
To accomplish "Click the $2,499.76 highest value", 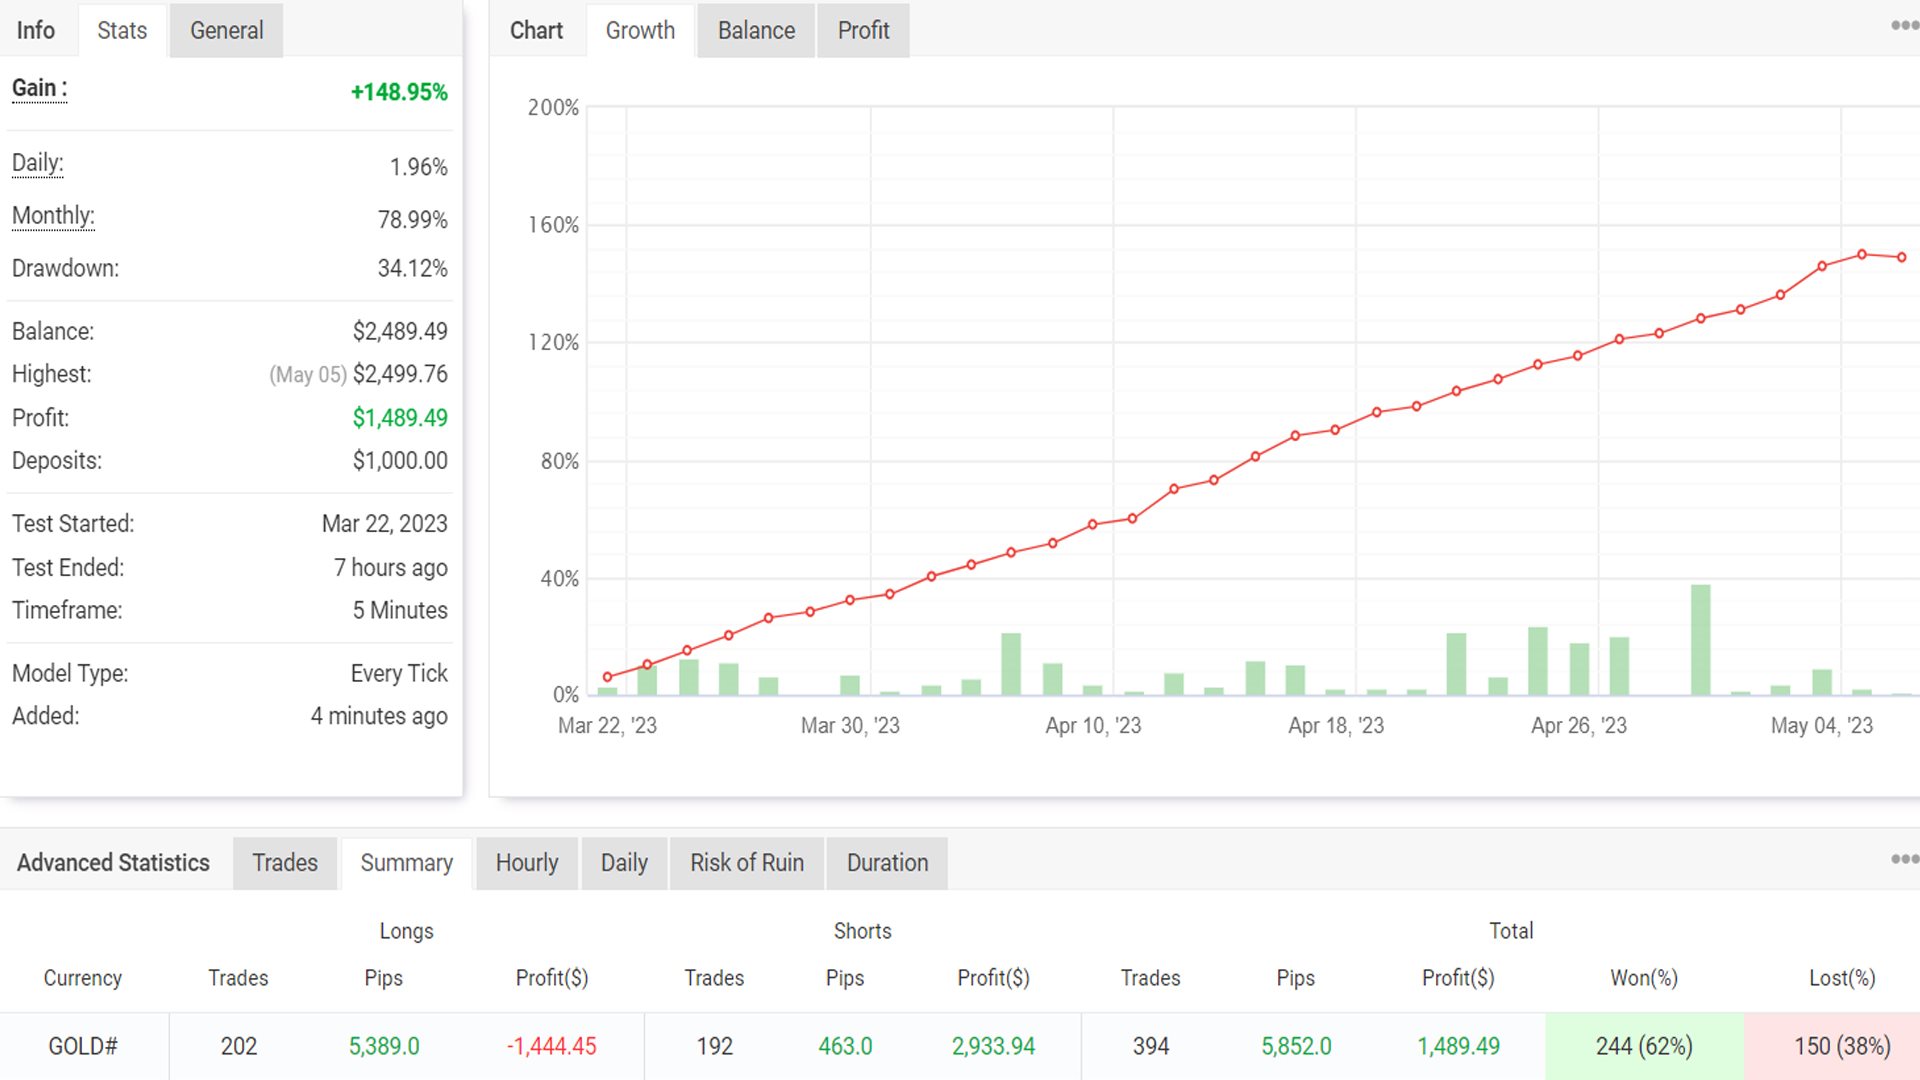I will pyautogui.click(x=400, y=374).
